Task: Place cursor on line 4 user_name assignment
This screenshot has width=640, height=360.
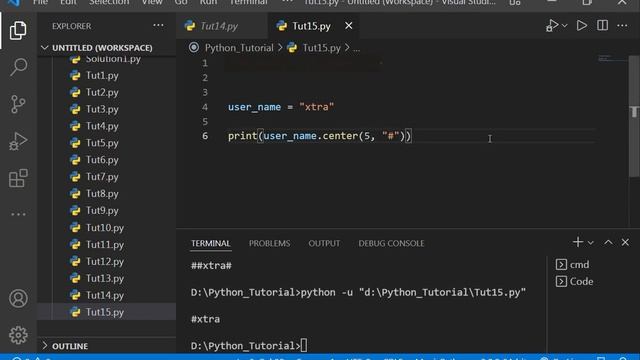Action: [281, 107]
